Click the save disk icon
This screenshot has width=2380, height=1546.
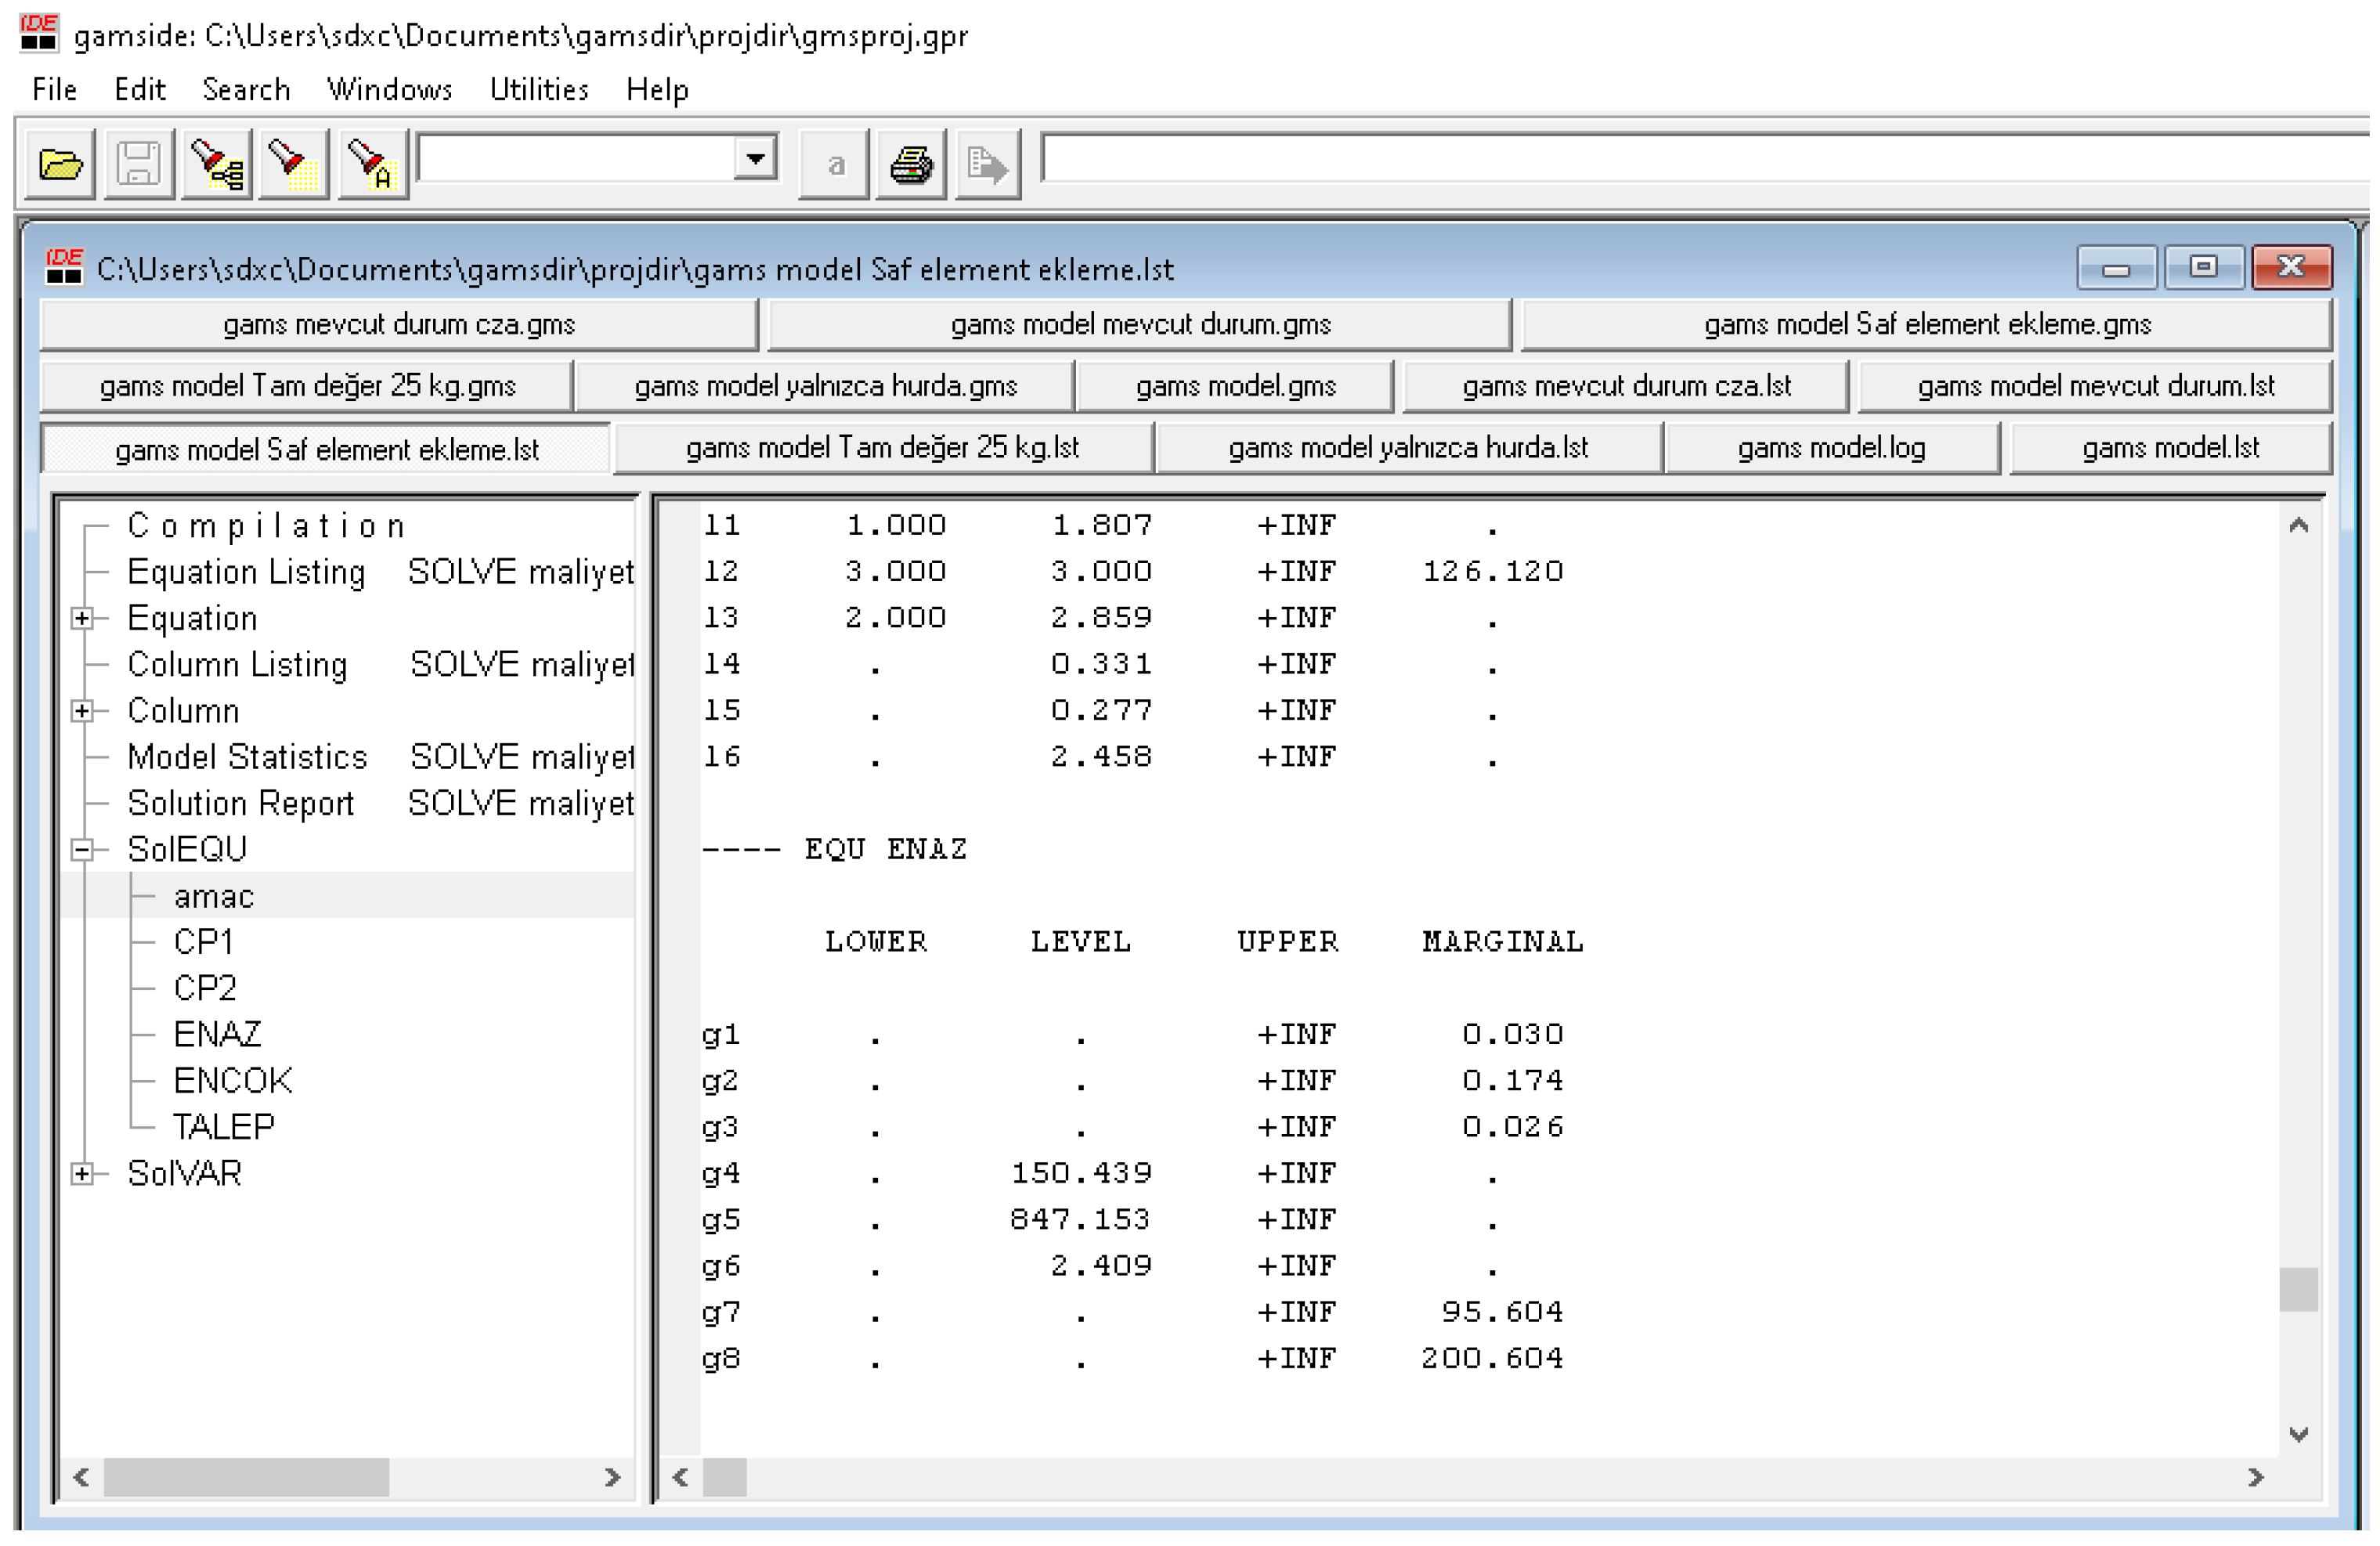(139, 165)
